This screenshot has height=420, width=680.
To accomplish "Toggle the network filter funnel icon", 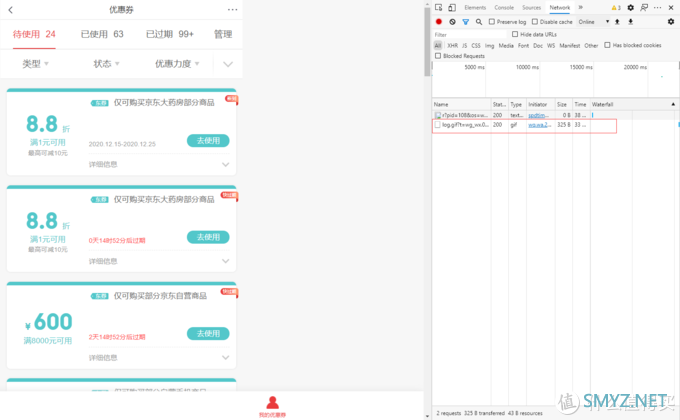I will [x=465, y=22].
